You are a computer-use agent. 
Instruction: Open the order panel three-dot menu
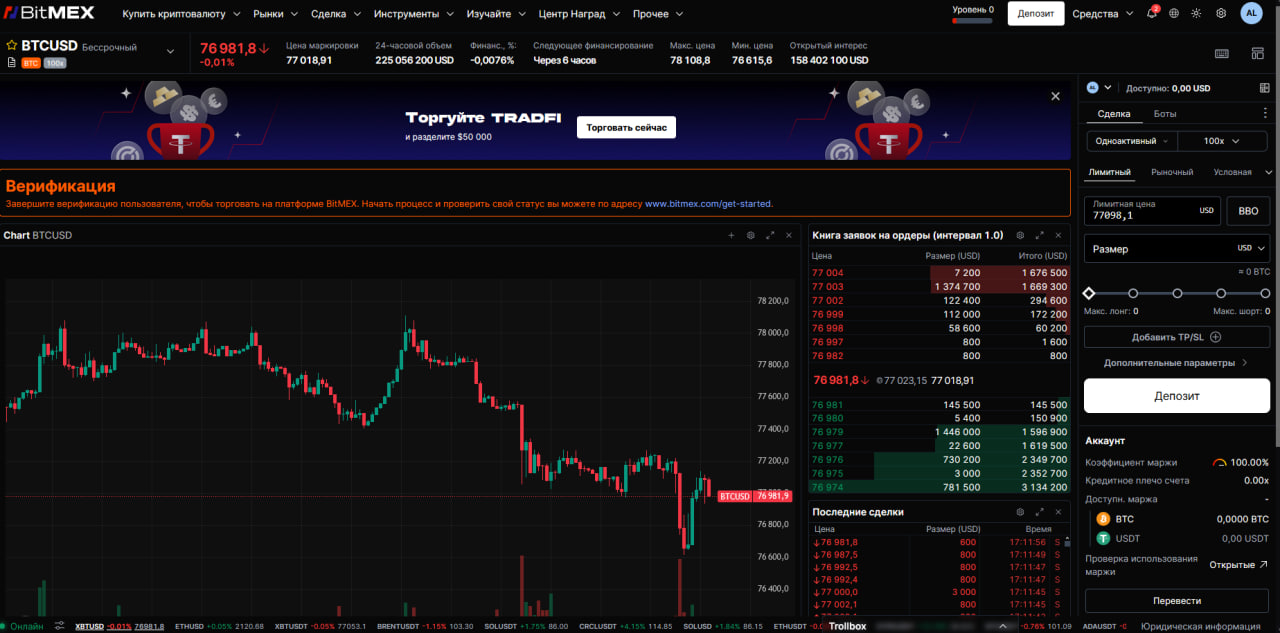(x=1265, y=114)
